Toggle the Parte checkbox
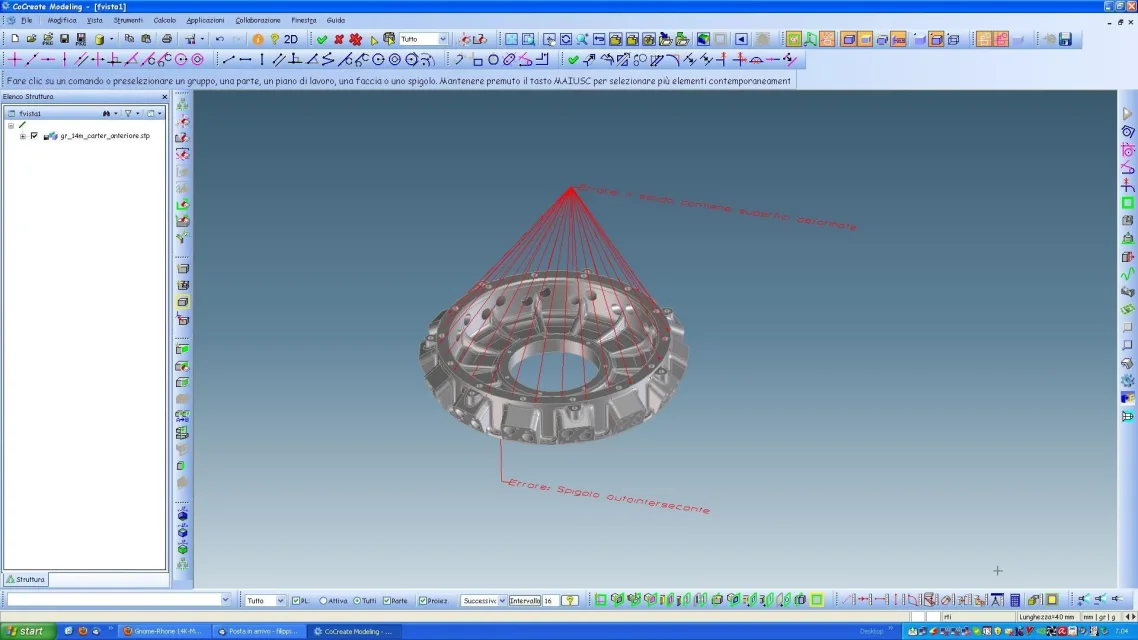The height and width of the screenshot is (640, 1138). (387, 601)
